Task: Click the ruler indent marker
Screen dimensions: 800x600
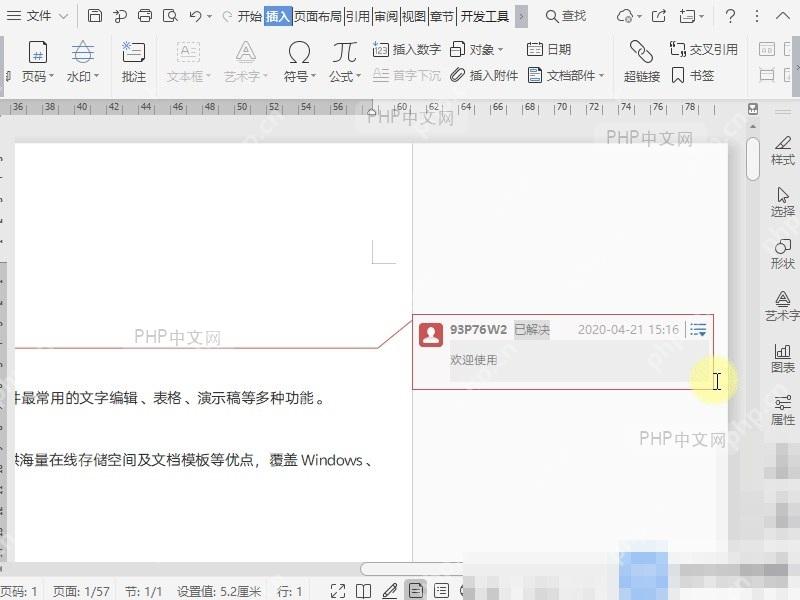Action: point(372,111)
